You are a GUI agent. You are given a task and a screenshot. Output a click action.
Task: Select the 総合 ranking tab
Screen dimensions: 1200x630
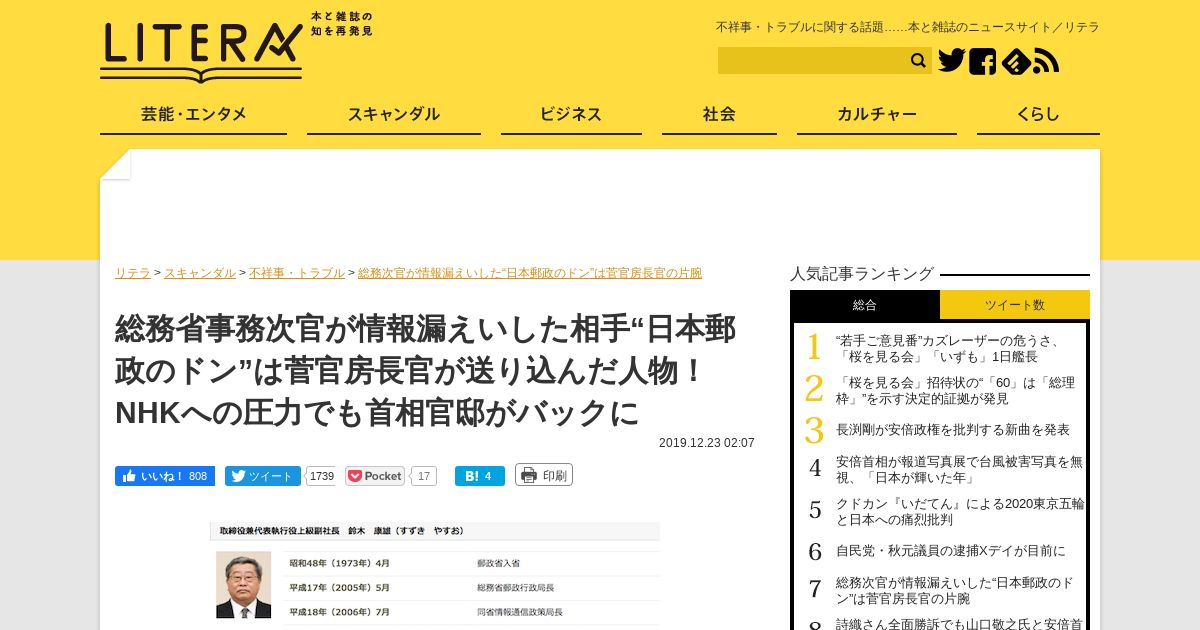pyautogui.click(x=865, y=305)
